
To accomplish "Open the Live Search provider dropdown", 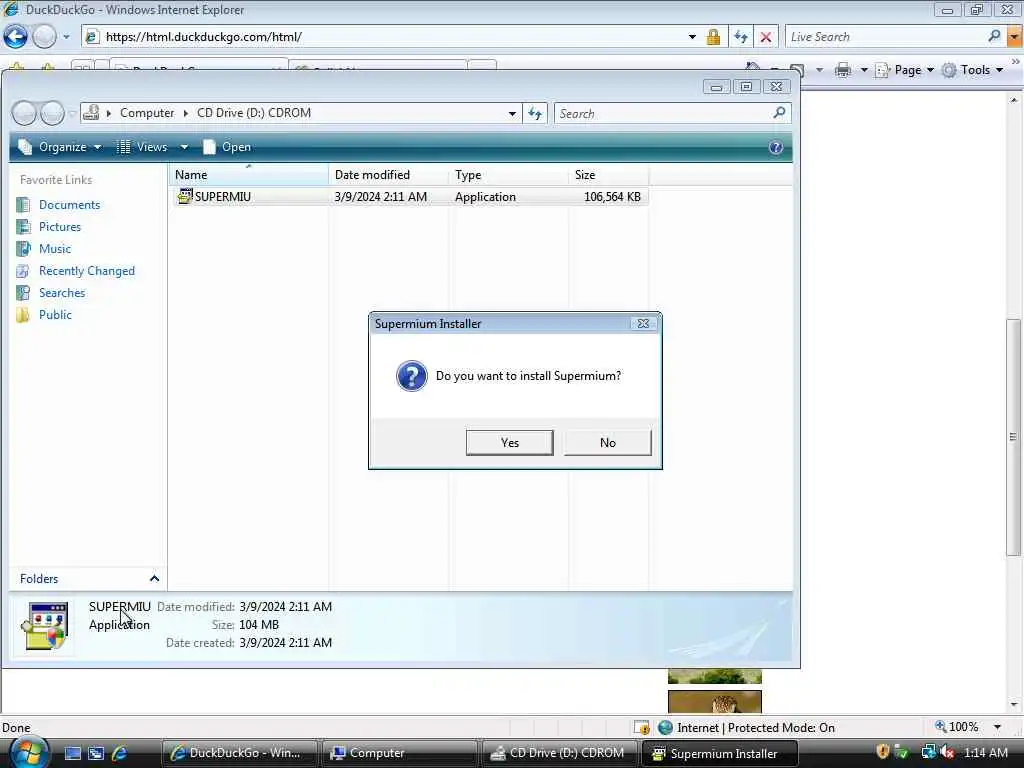I will tap(1015, 37).
